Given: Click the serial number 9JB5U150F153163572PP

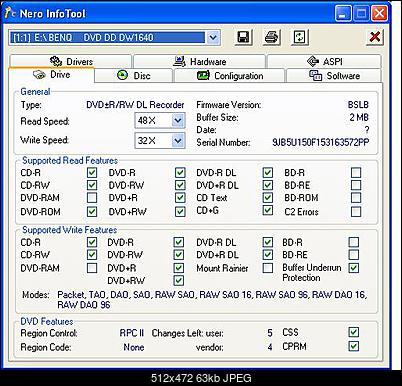Looking at the screenshot, I should 321,142.
